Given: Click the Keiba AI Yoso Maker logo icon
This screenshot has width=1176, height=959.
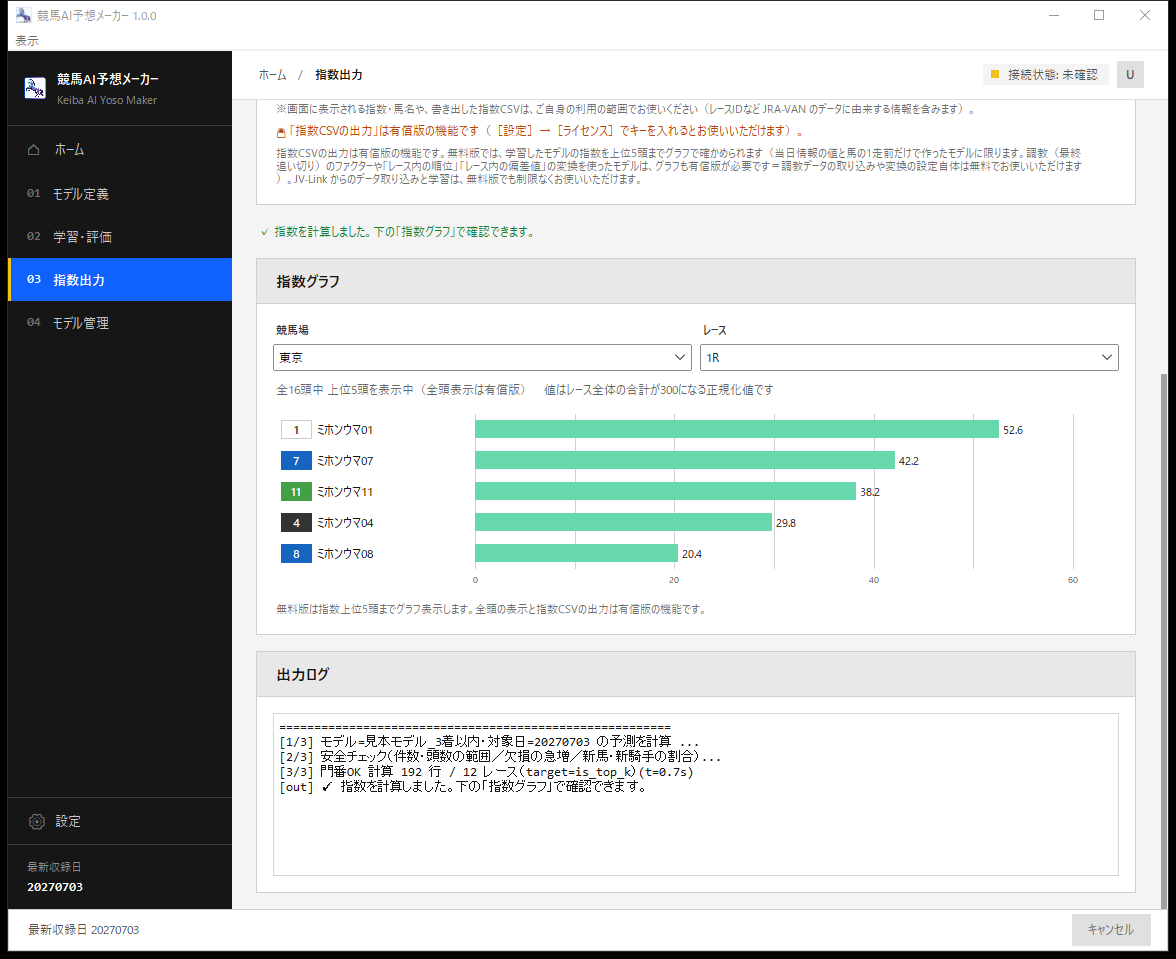Looking at the screenshot, I should (x=34, y=88).
